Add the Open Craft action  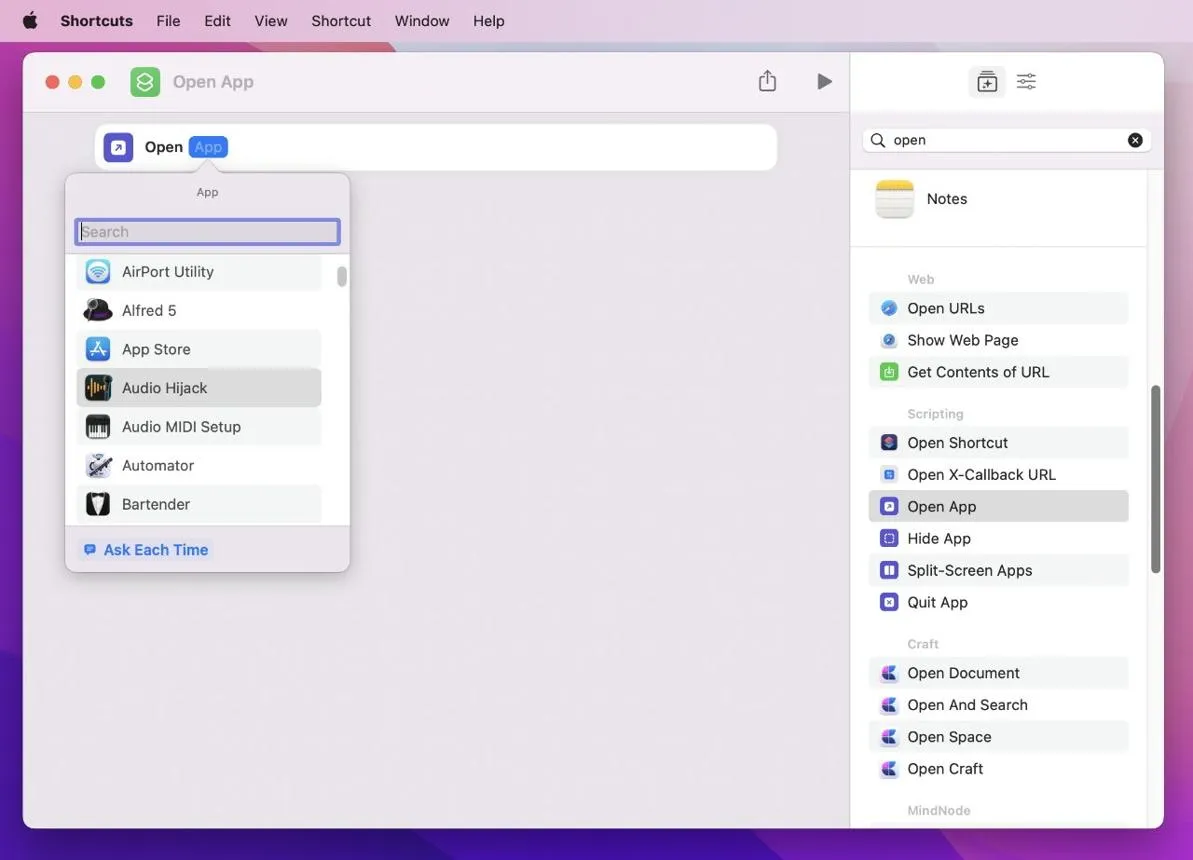coord(998,769)
